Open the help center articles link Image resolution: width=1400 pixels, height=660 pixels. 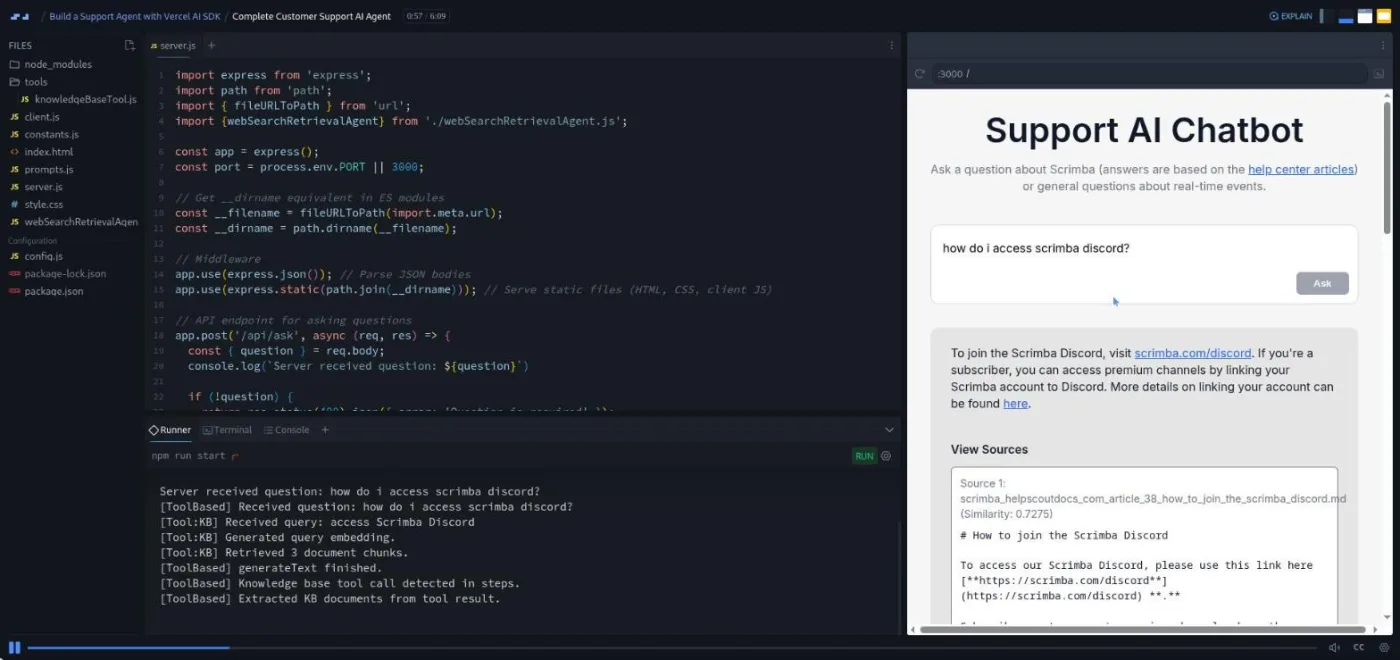1300,169
